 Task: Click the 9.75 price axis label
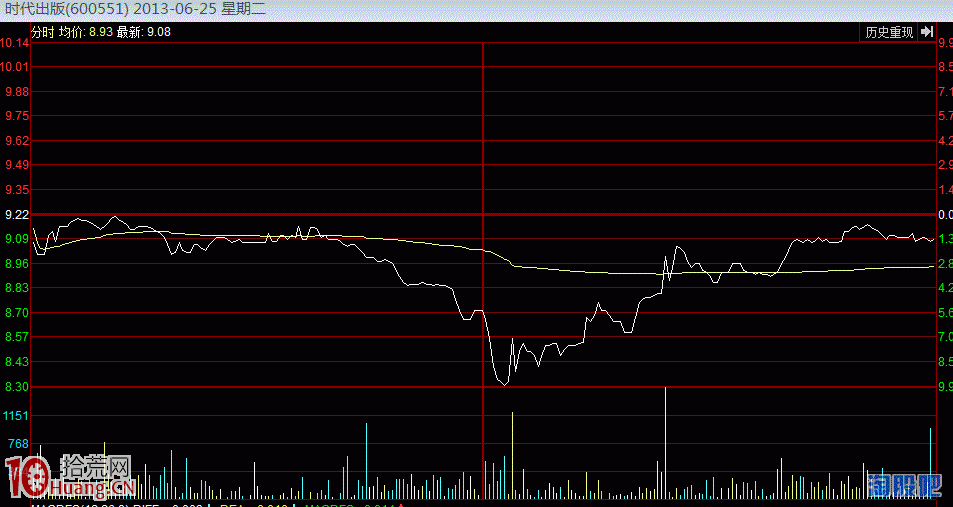(15, 116)
